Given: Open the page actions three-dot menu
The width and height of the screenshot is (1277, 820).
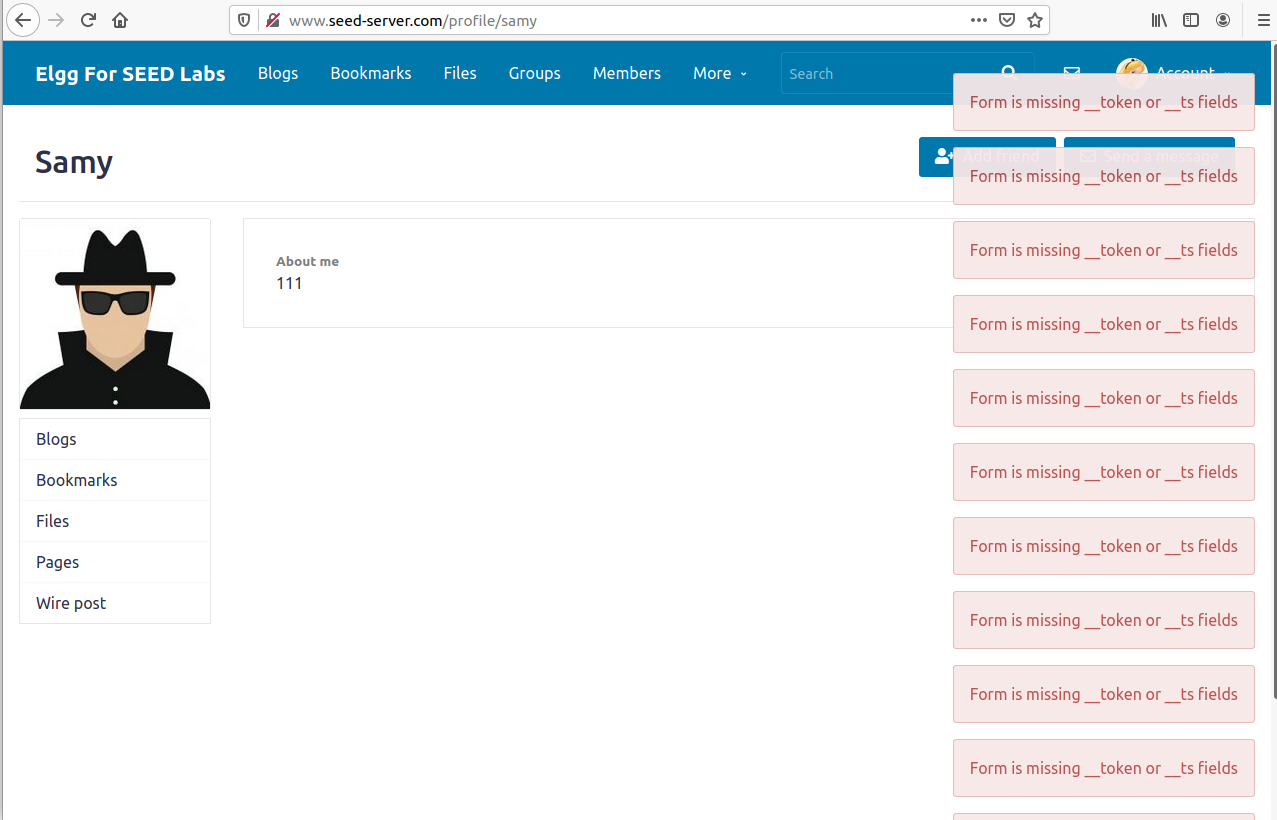Looking at the screenshot, I should click(980, 20).
